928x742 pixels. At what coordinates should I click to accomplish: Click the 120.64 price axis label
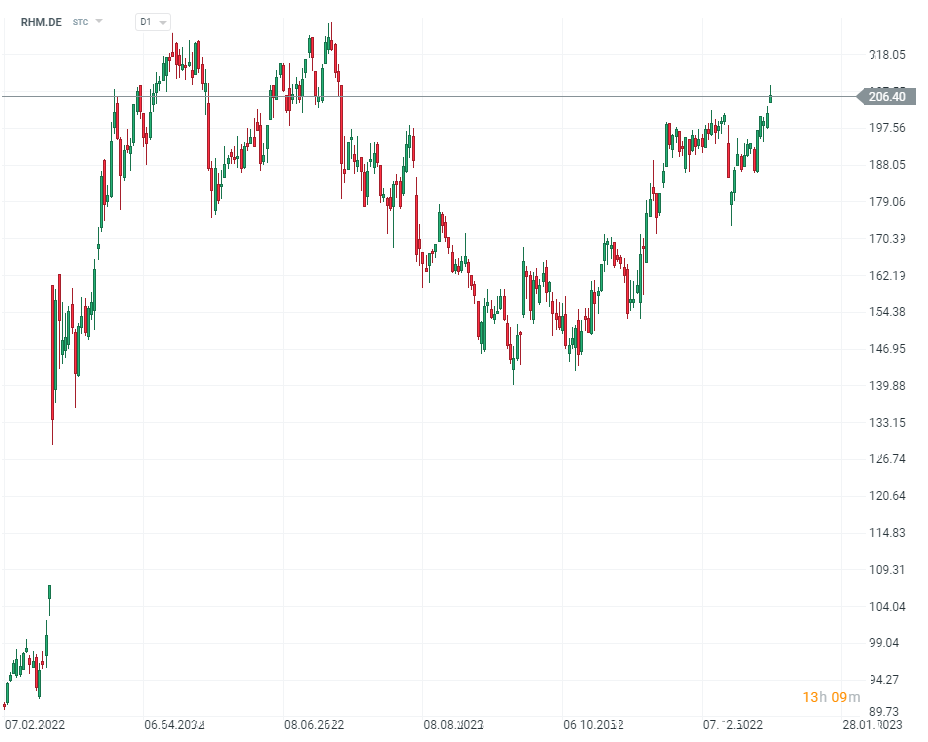pos(887,496)
